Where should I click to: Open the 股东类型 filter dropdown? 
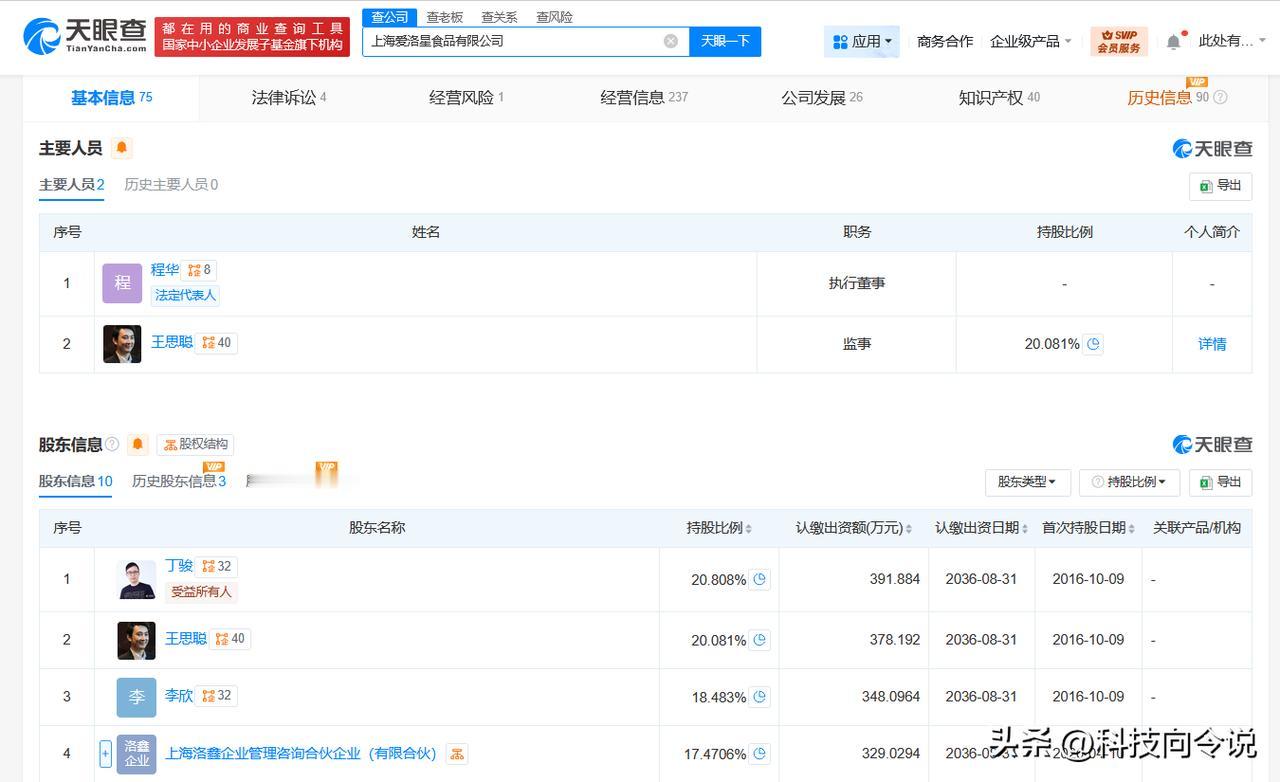tap(1027, 482)
